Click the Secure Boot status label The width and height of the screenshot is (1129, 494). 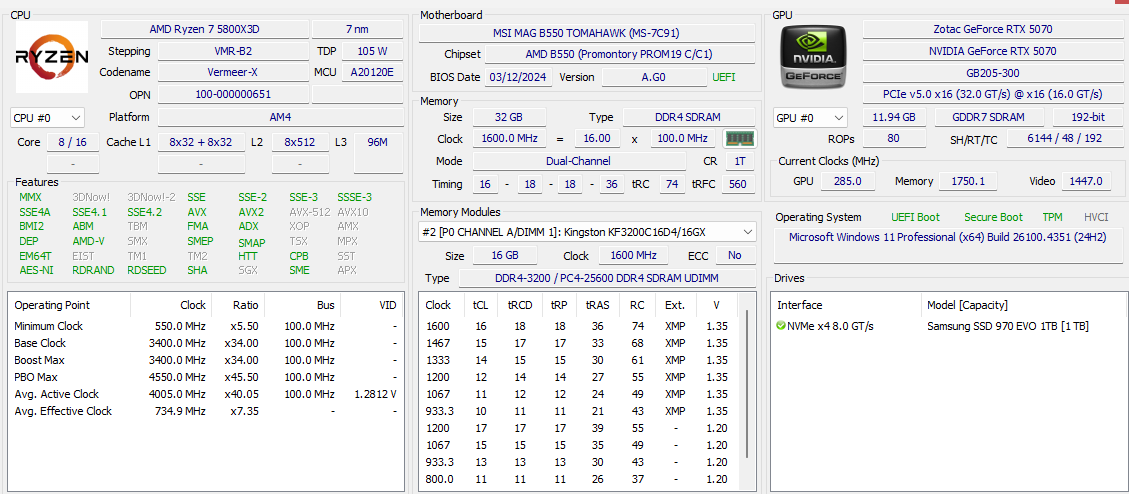click(x=994, y=217)
